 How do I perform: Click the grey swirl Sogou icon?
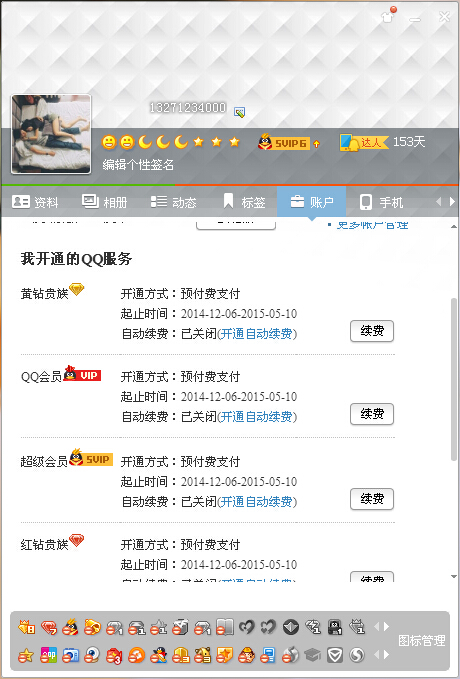coord(357,655)
